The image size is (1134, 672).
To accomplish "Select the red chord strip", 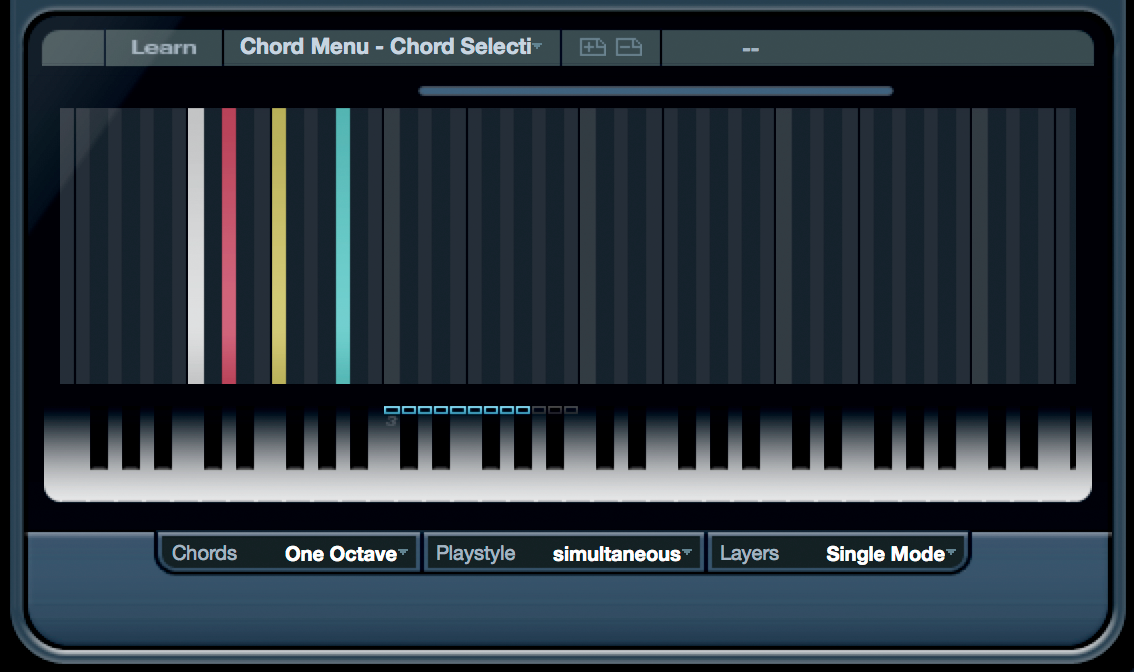I will (x=229, y=246).
